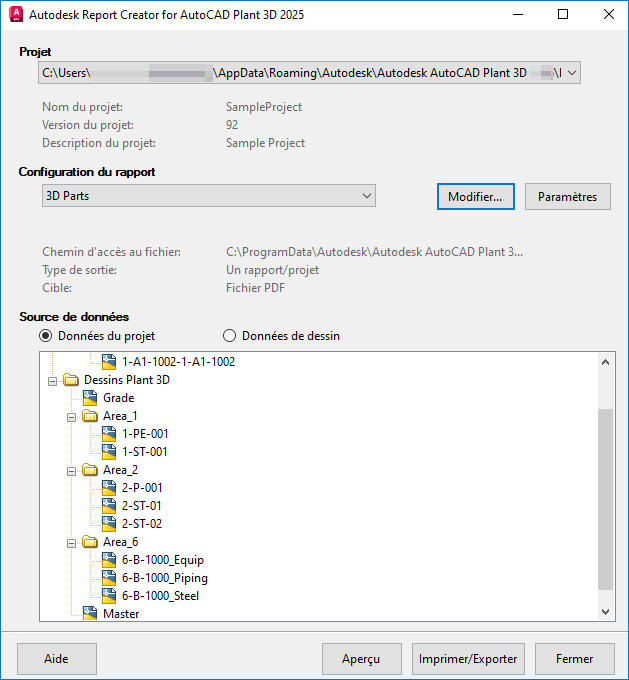The image size is (629, 680).
Task: Click the drawing icon for 6-B-1000_Steel
Action: 109,596
